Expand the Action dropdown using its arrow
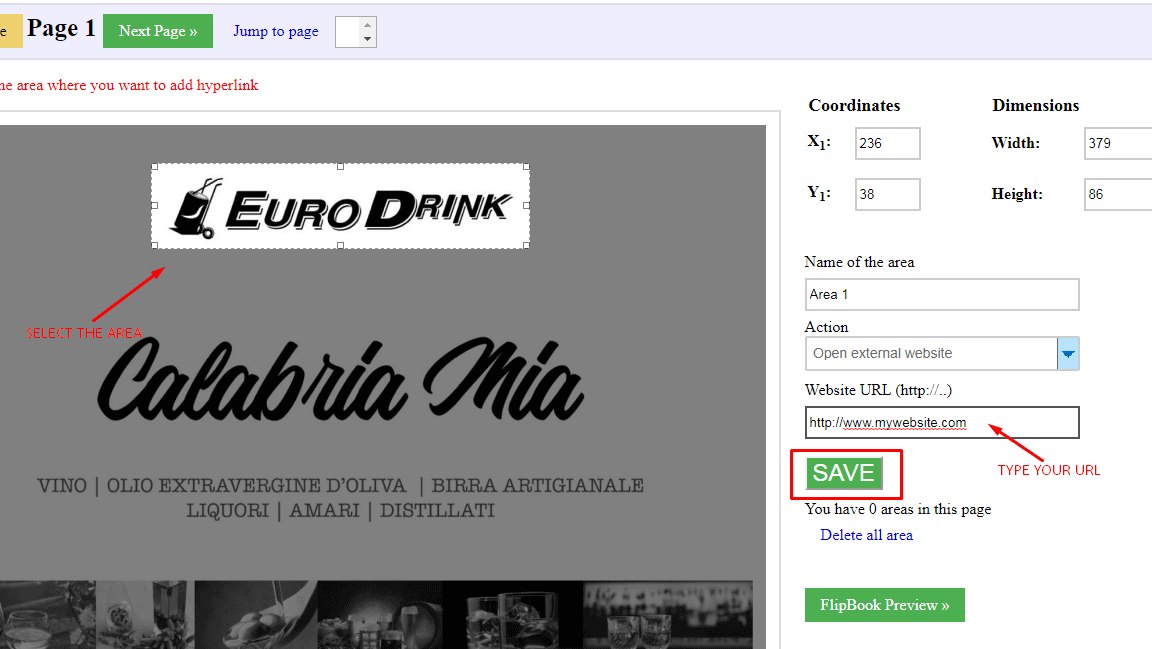This screenshot has width=1152, height=649. [x=1068, y=354]
